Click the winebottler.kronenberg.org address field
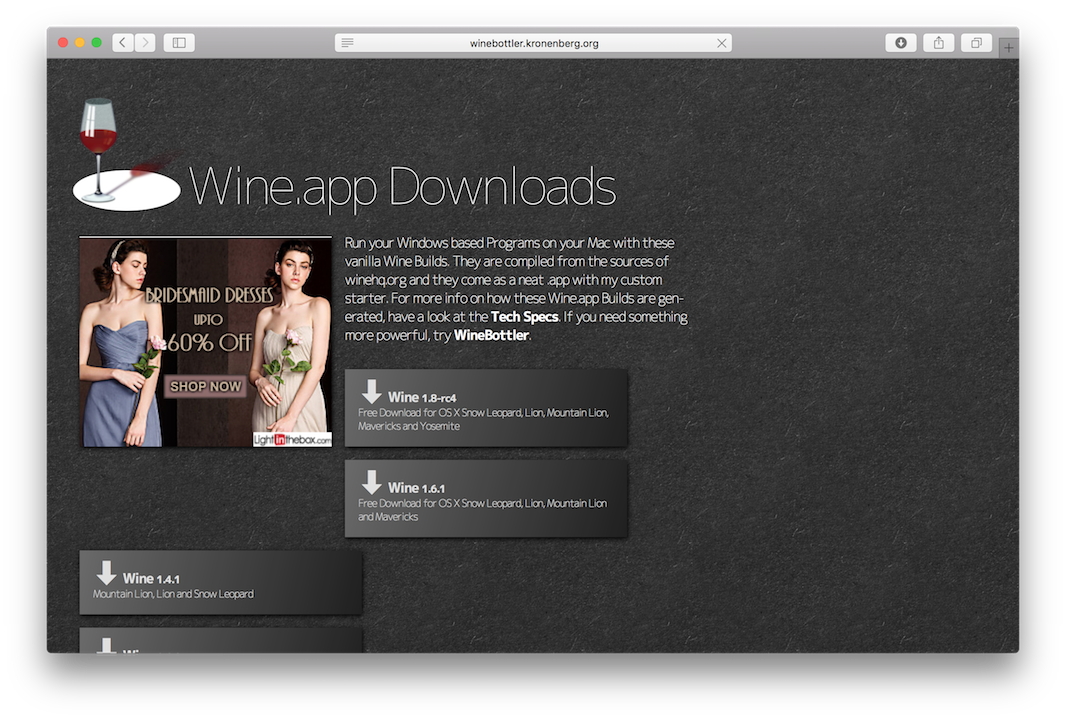 (534, 43)
